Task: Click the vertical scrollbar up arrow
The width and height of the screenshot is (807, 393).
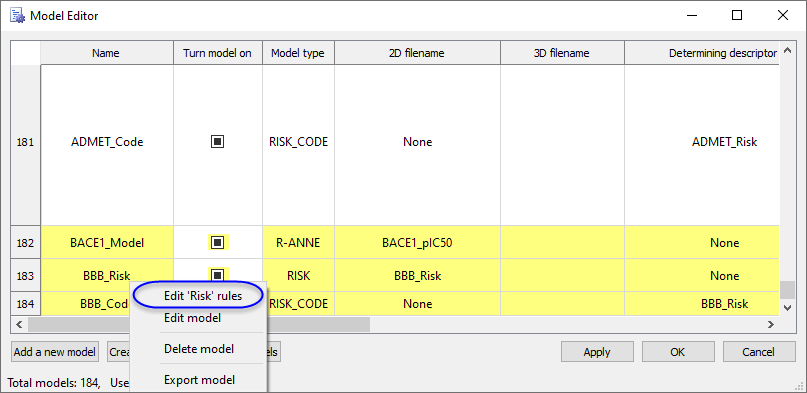Action: 786,50
